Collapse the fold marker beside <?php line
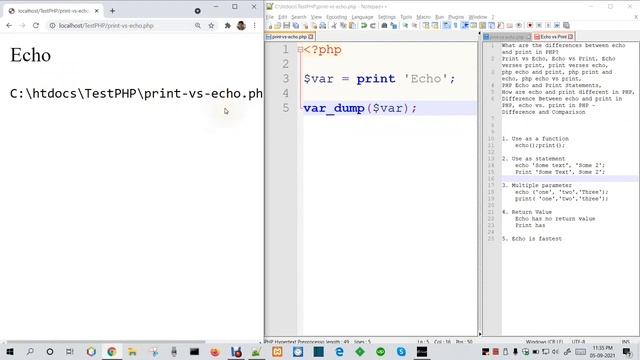 coord(300,50)
